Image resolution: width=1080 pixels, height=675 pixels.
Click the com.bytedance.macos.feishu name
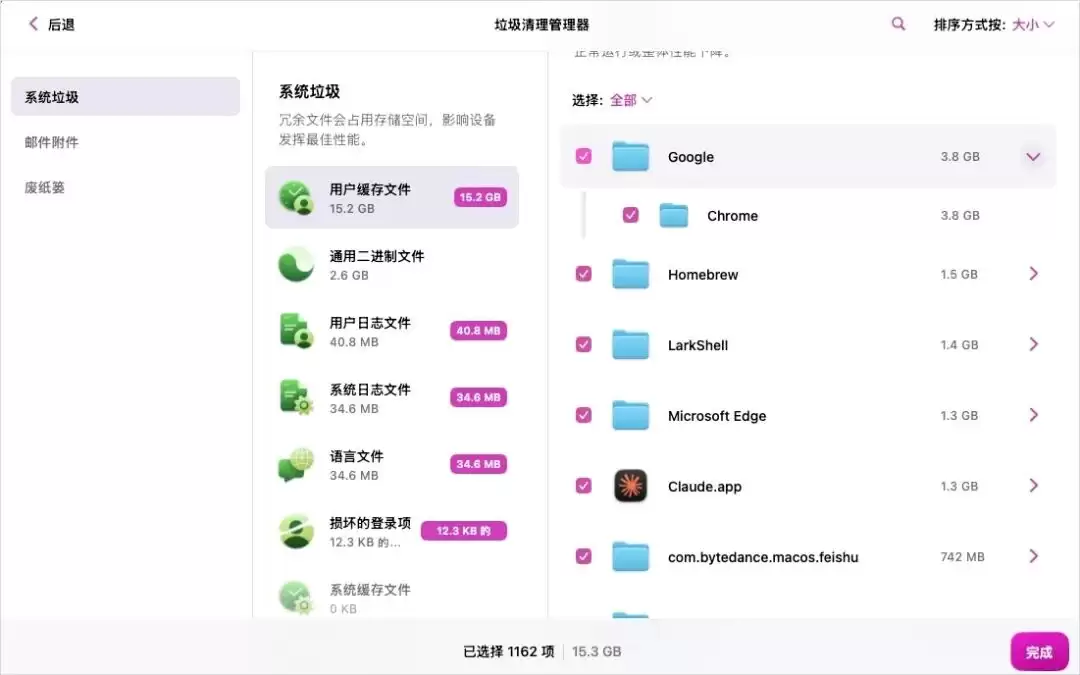(x=763, y=557)
